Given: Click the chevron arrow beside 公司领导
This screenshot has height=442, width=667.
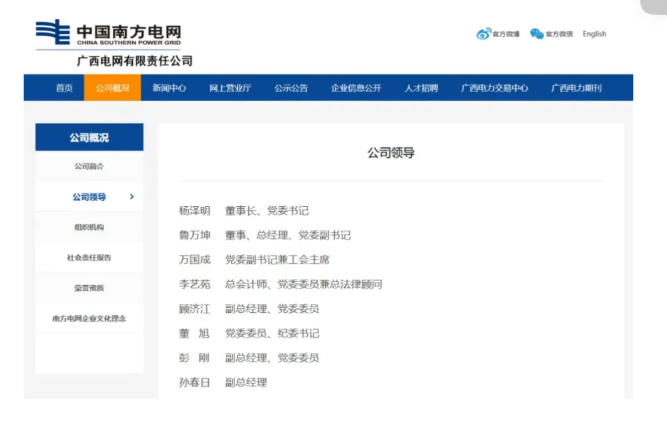Looking at the screenshot, I should coord(132,197).
